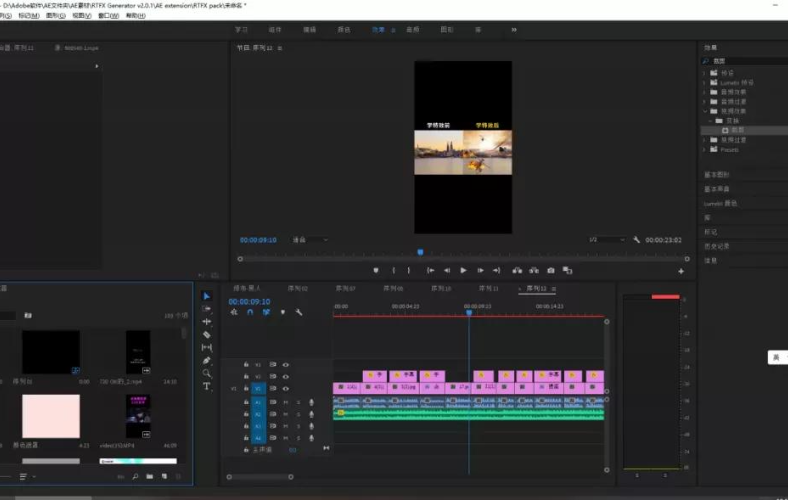Click Mark Out button
The height and width of the screenshot is (500, 788).
(409, 270)
